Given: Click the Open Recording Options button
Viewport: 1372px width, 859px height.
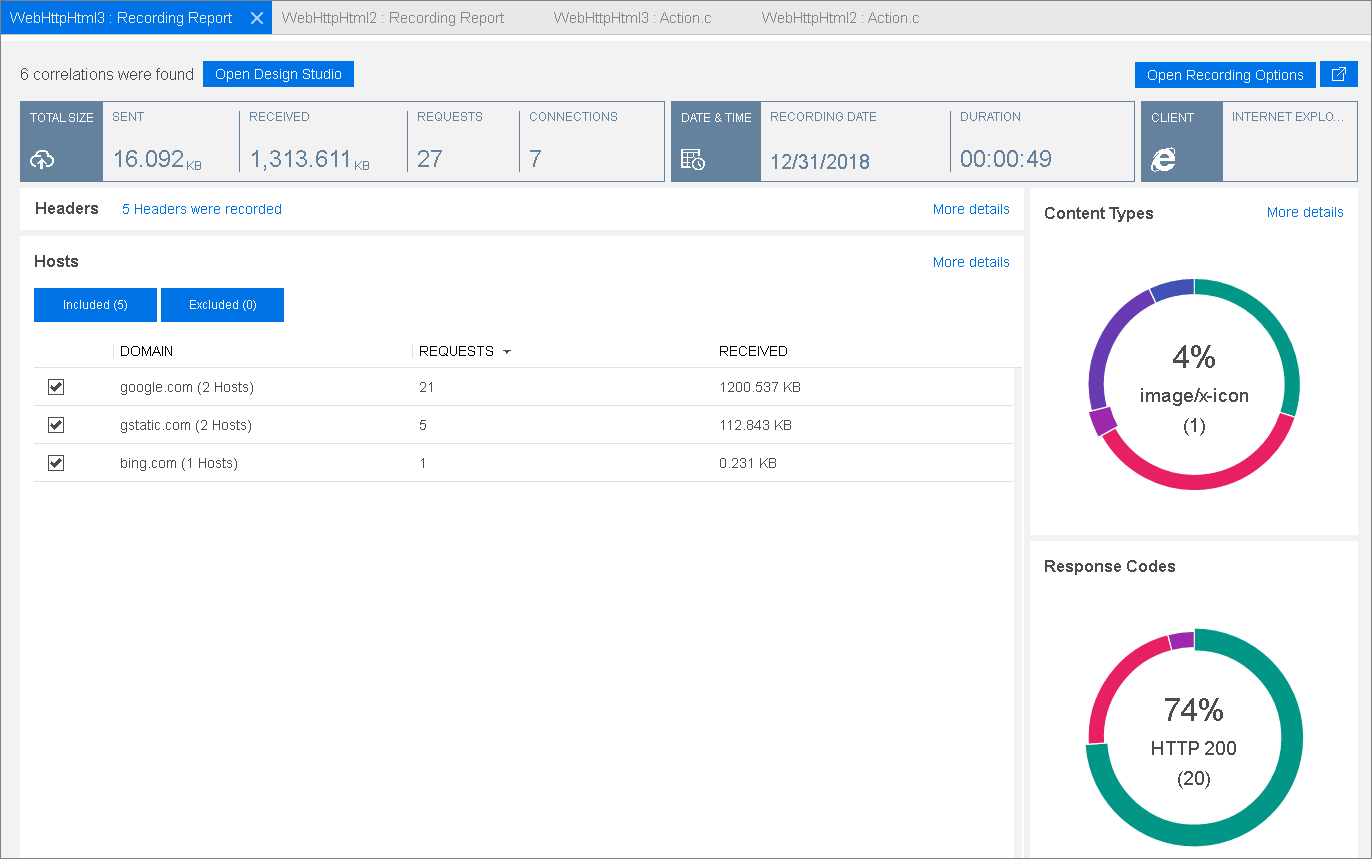Looking at the screenshot, I should click(1225, 75).
